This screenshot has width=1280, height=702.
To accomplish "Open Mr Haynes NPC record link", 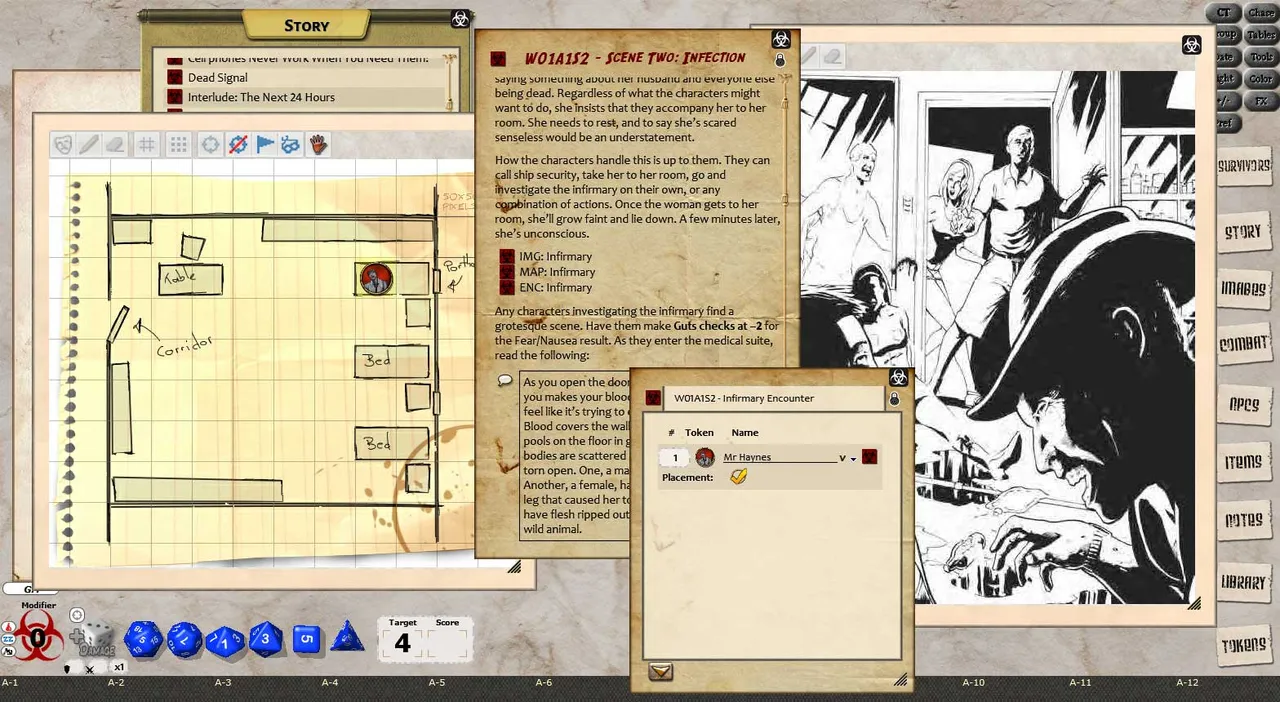I will pos(870,457).
